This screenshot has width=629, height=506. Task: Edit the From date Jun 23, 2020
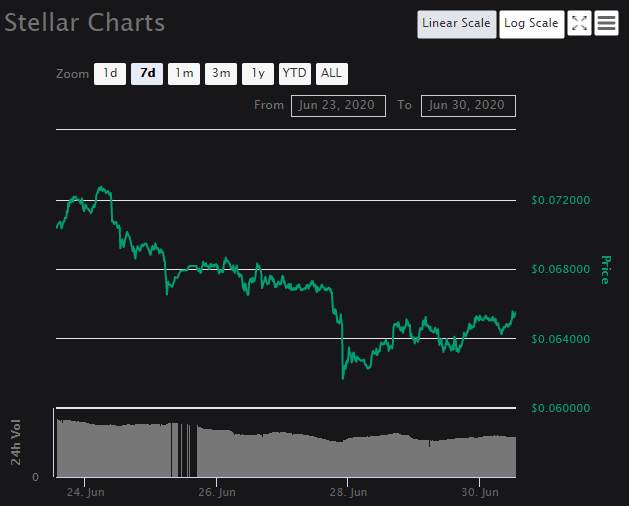click(338, 106)
